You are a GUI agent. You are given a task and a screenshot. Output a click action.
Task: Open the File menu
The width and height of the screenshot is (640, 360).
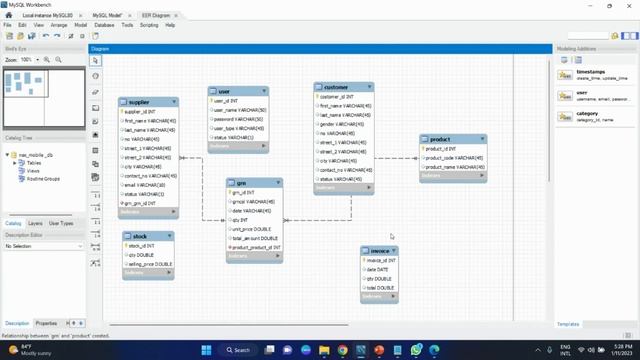7,25
